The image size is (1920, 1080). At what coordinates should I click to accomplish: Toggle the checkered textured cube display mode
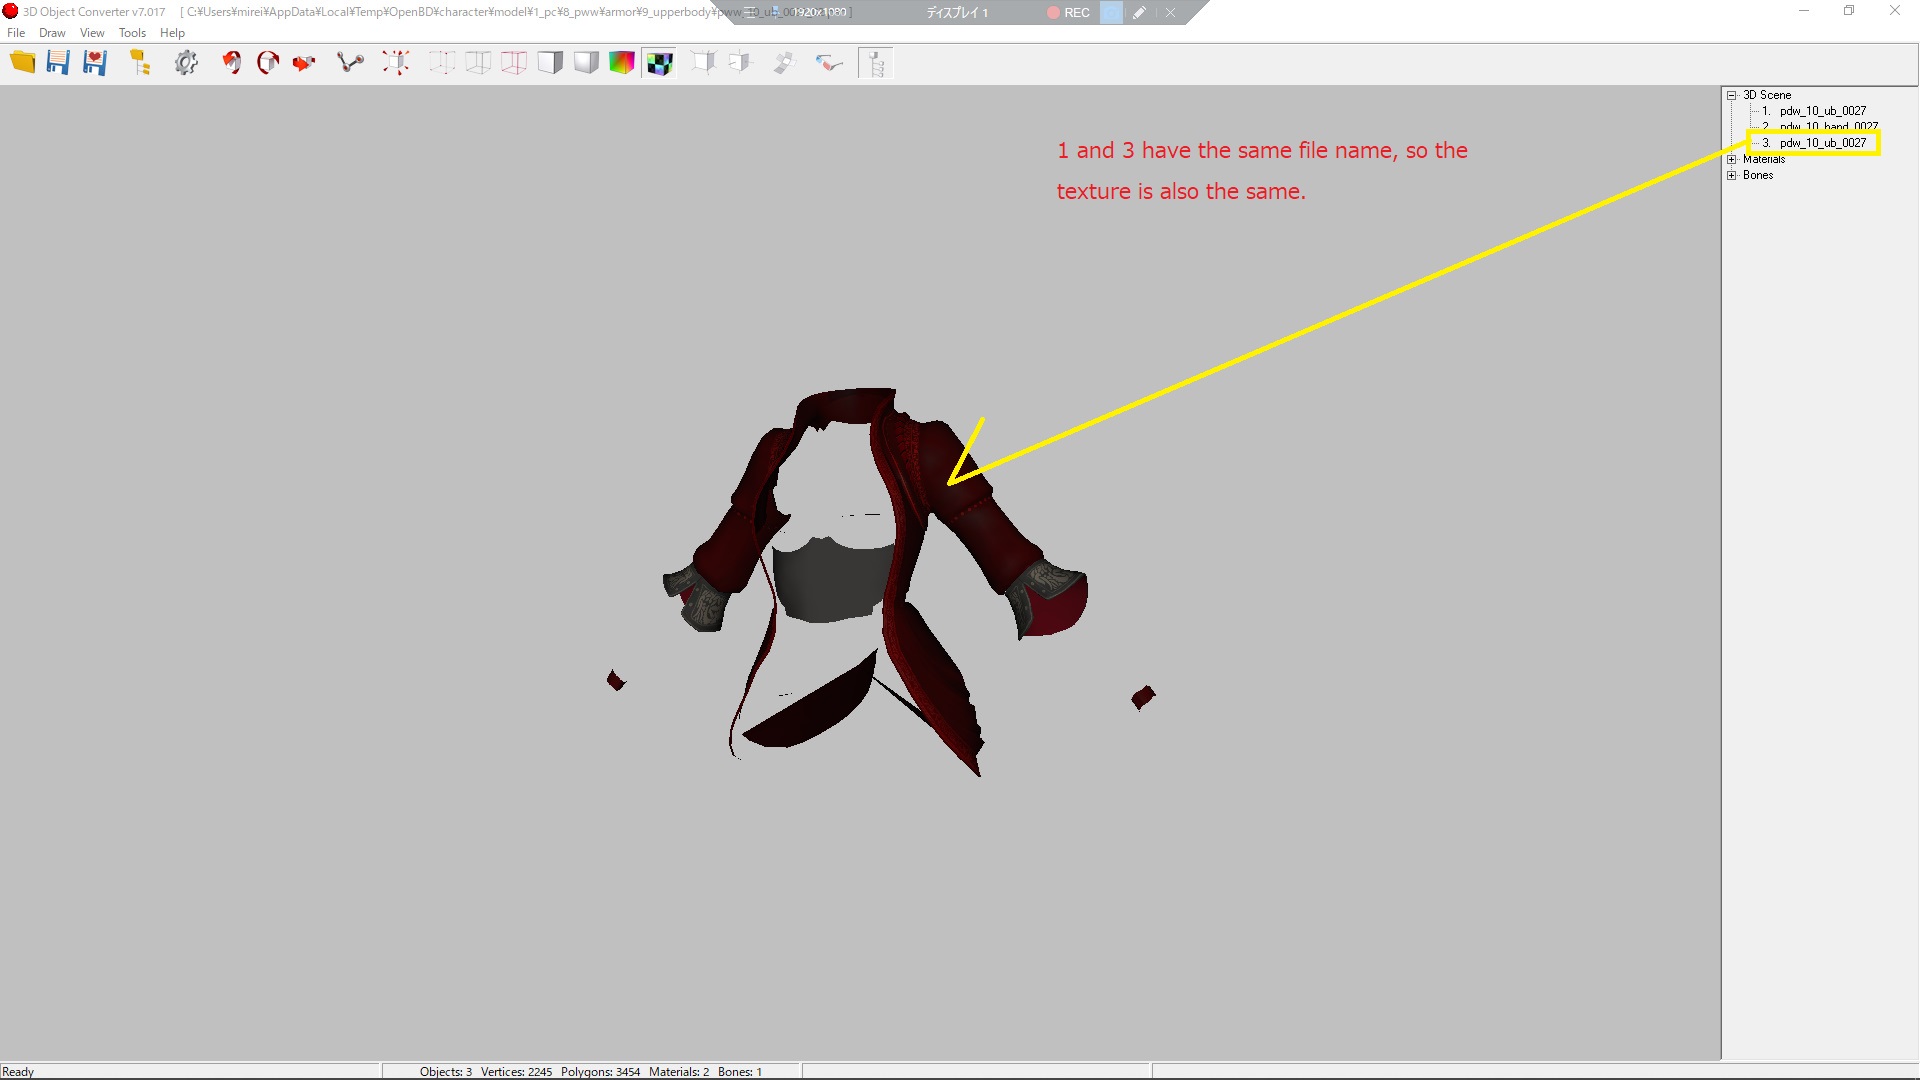click(x=659, y=63)
